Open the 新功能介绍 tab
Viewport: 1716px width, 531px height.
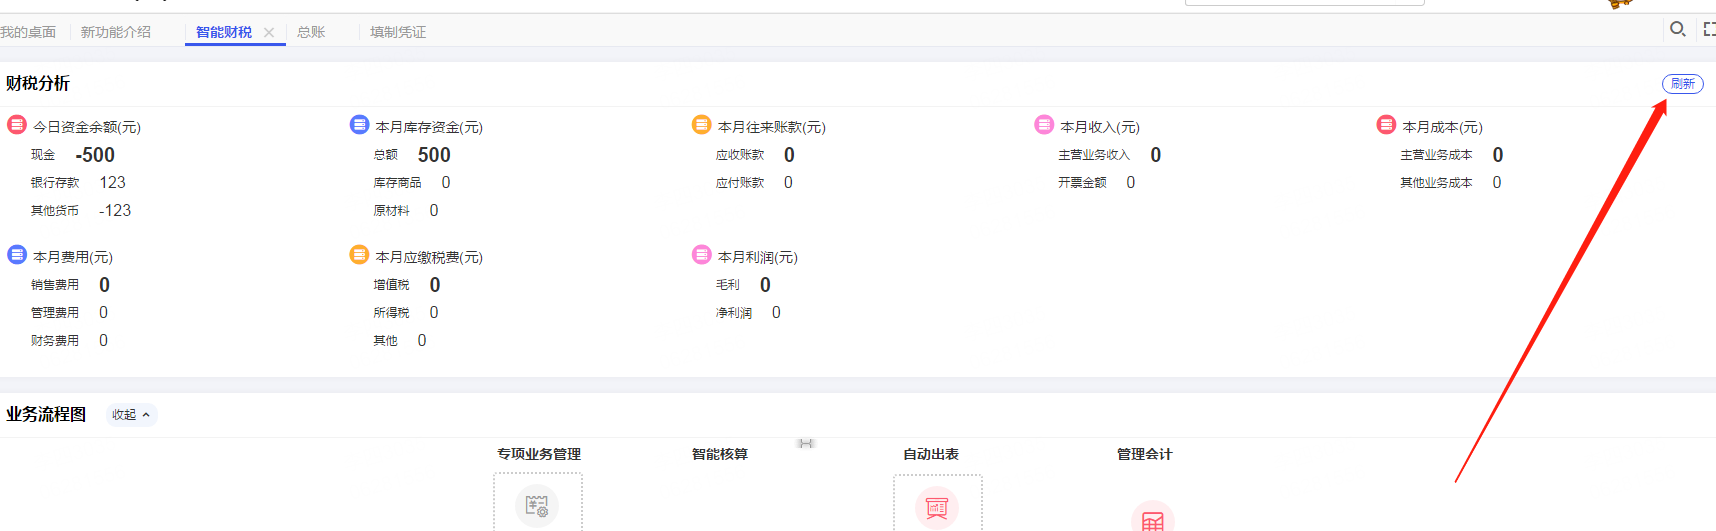coord(116,32)
